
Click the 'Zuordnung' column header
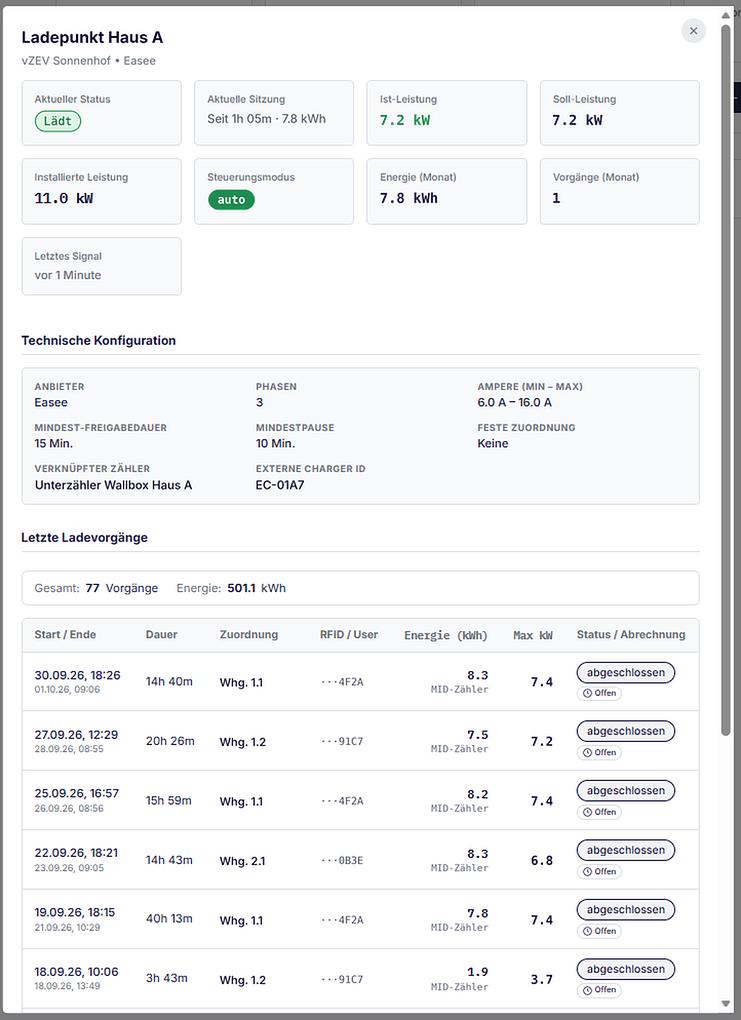coord(249,635)
